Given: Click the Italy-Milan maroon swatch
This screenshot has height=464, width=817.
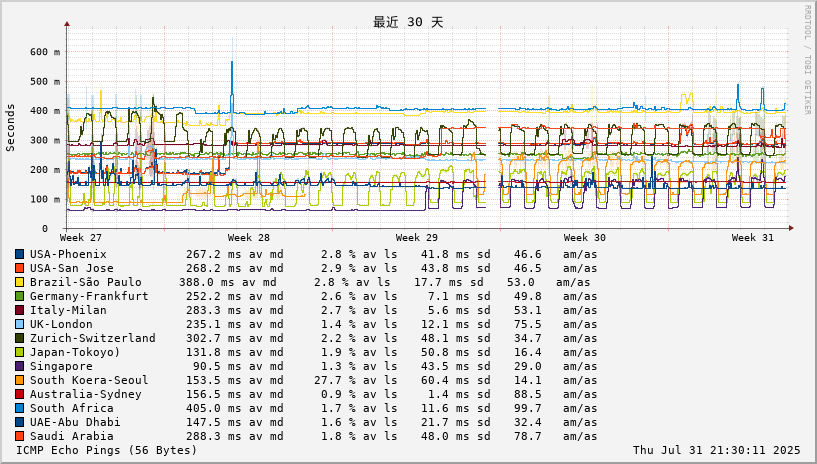Looking at the screenshot, I should pos(19,310).
